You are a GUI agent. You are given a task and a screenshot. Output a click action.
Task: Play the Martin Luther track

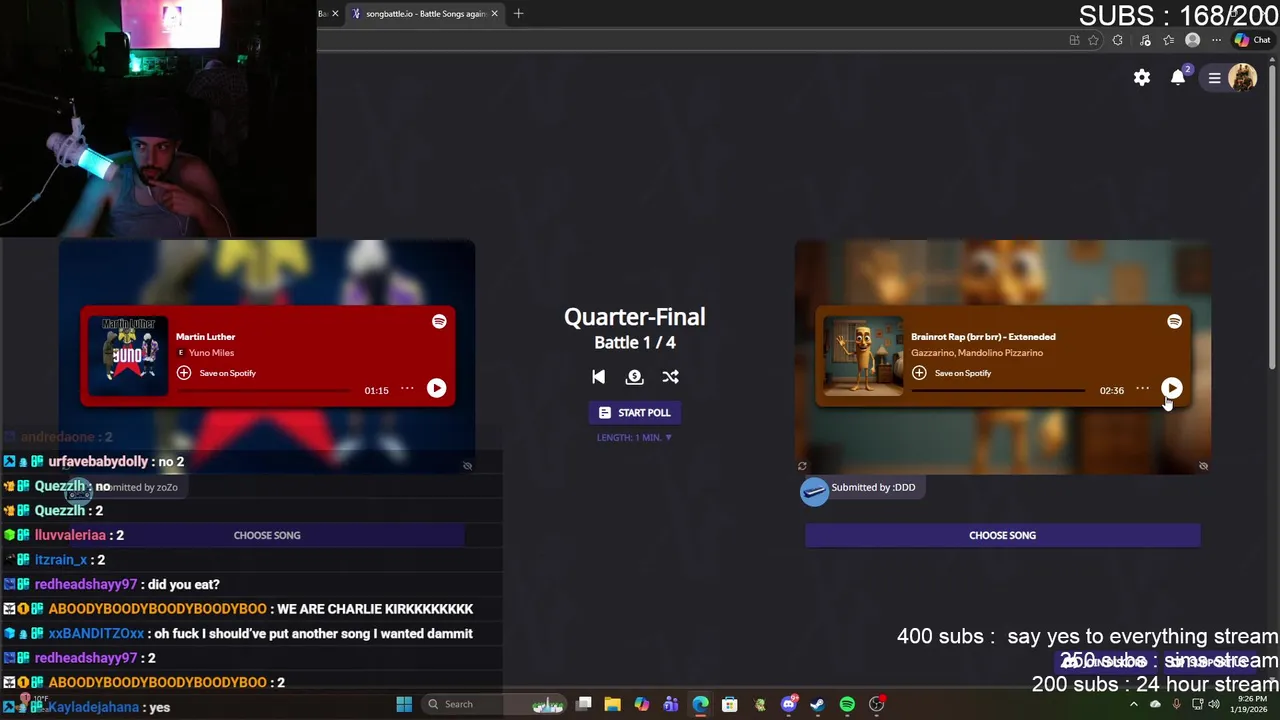[x=436, y=388]
